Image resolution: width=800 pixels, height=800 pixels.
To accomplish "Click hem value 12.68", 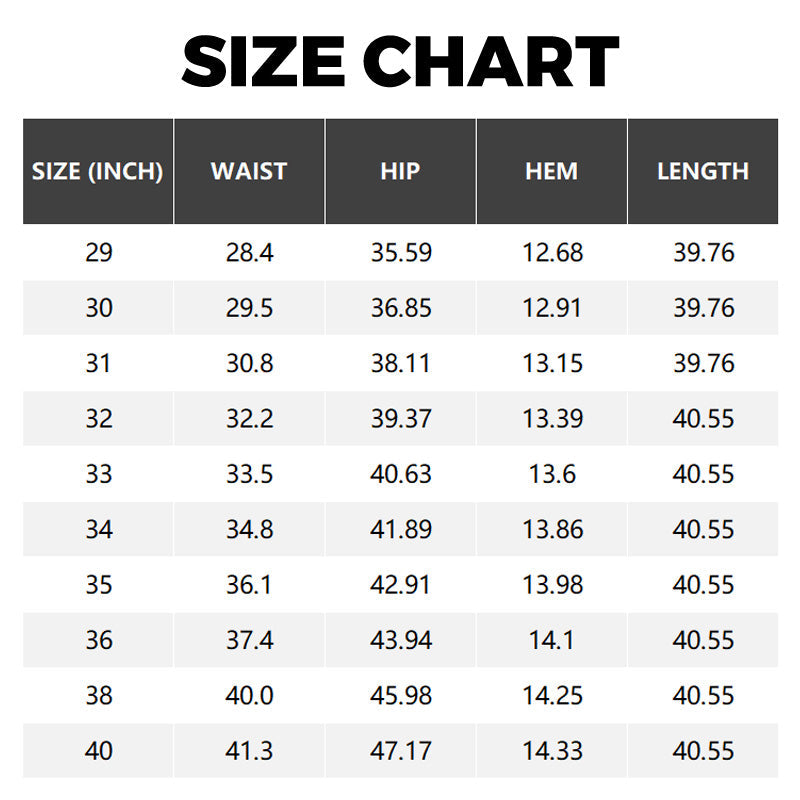I will coord(553,253).
